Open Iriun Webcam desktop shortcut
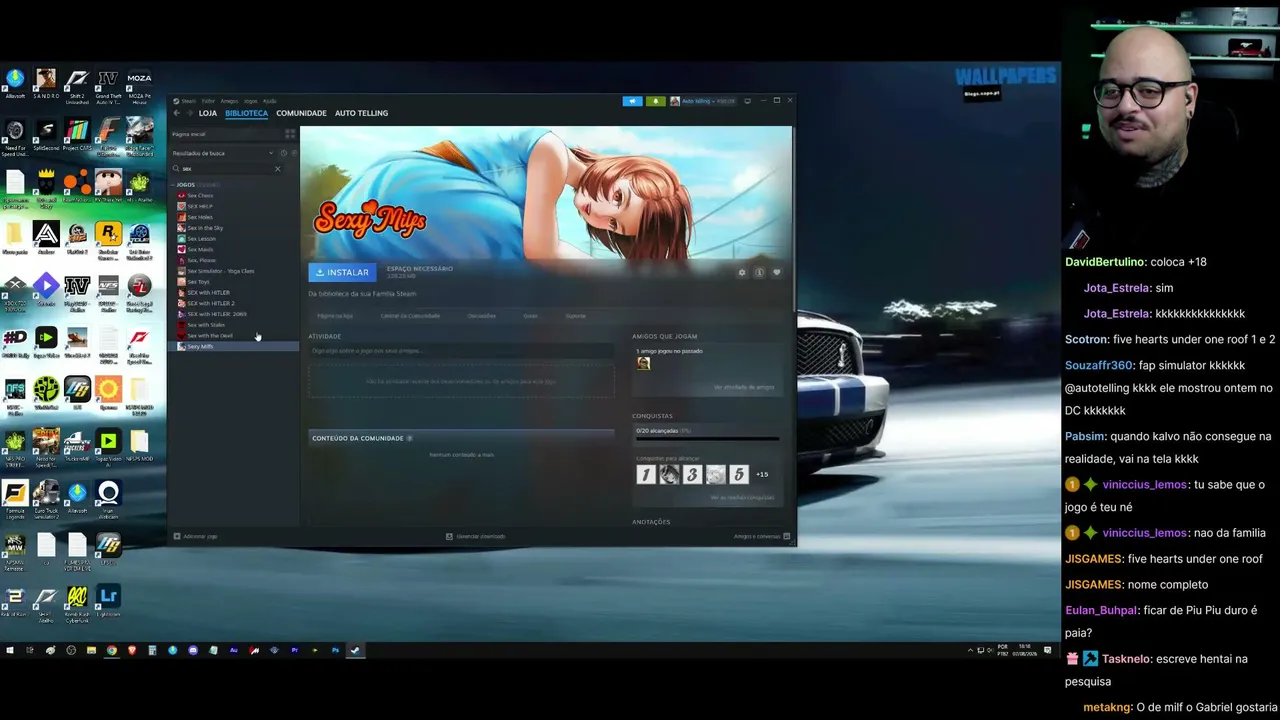Screen dimensions: 1280x720 pyautogui.click(x=108, y=499)
